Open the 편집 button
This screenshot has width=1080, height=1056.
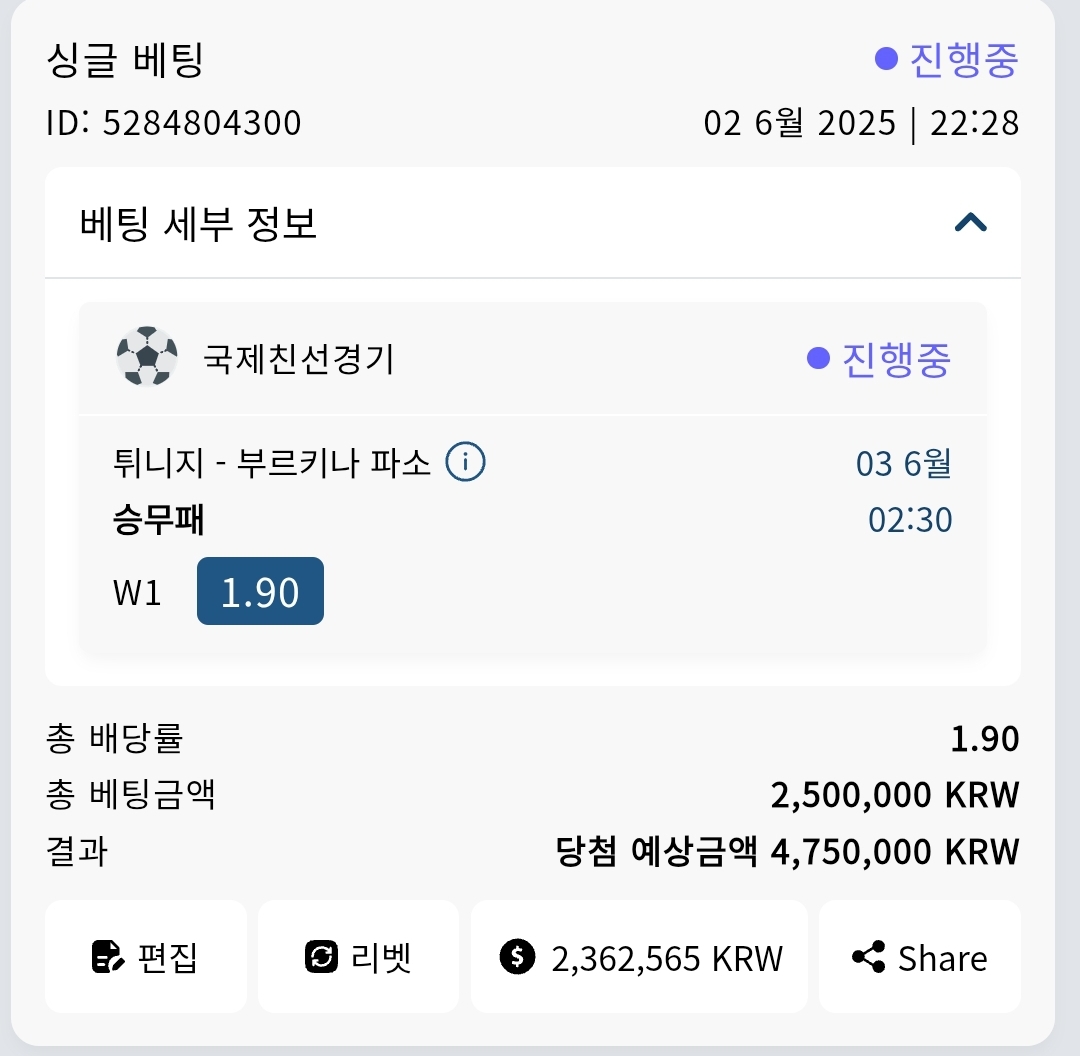click(x=146, y=957)
